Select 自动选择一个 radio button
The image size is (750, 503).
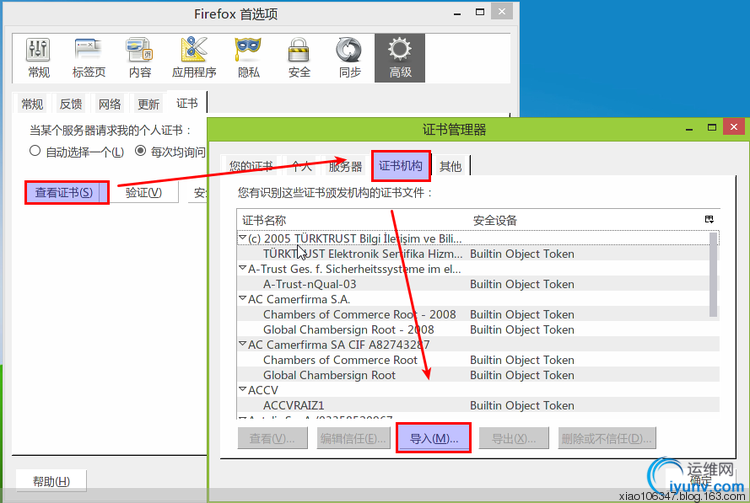pos(34,151)
